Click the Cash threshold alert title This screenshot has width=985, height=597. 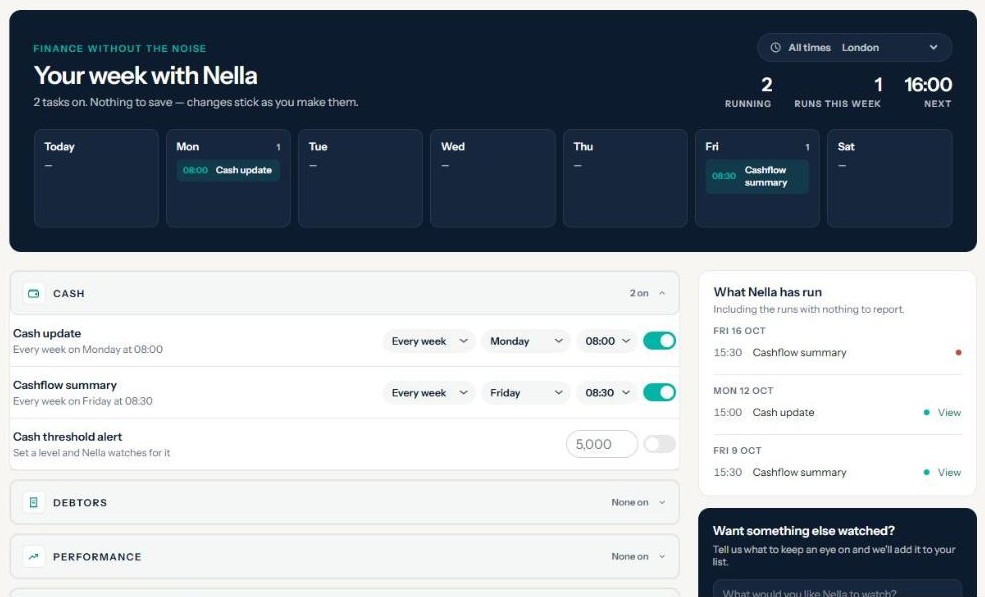pyautogui.click(x=67, y=437)
